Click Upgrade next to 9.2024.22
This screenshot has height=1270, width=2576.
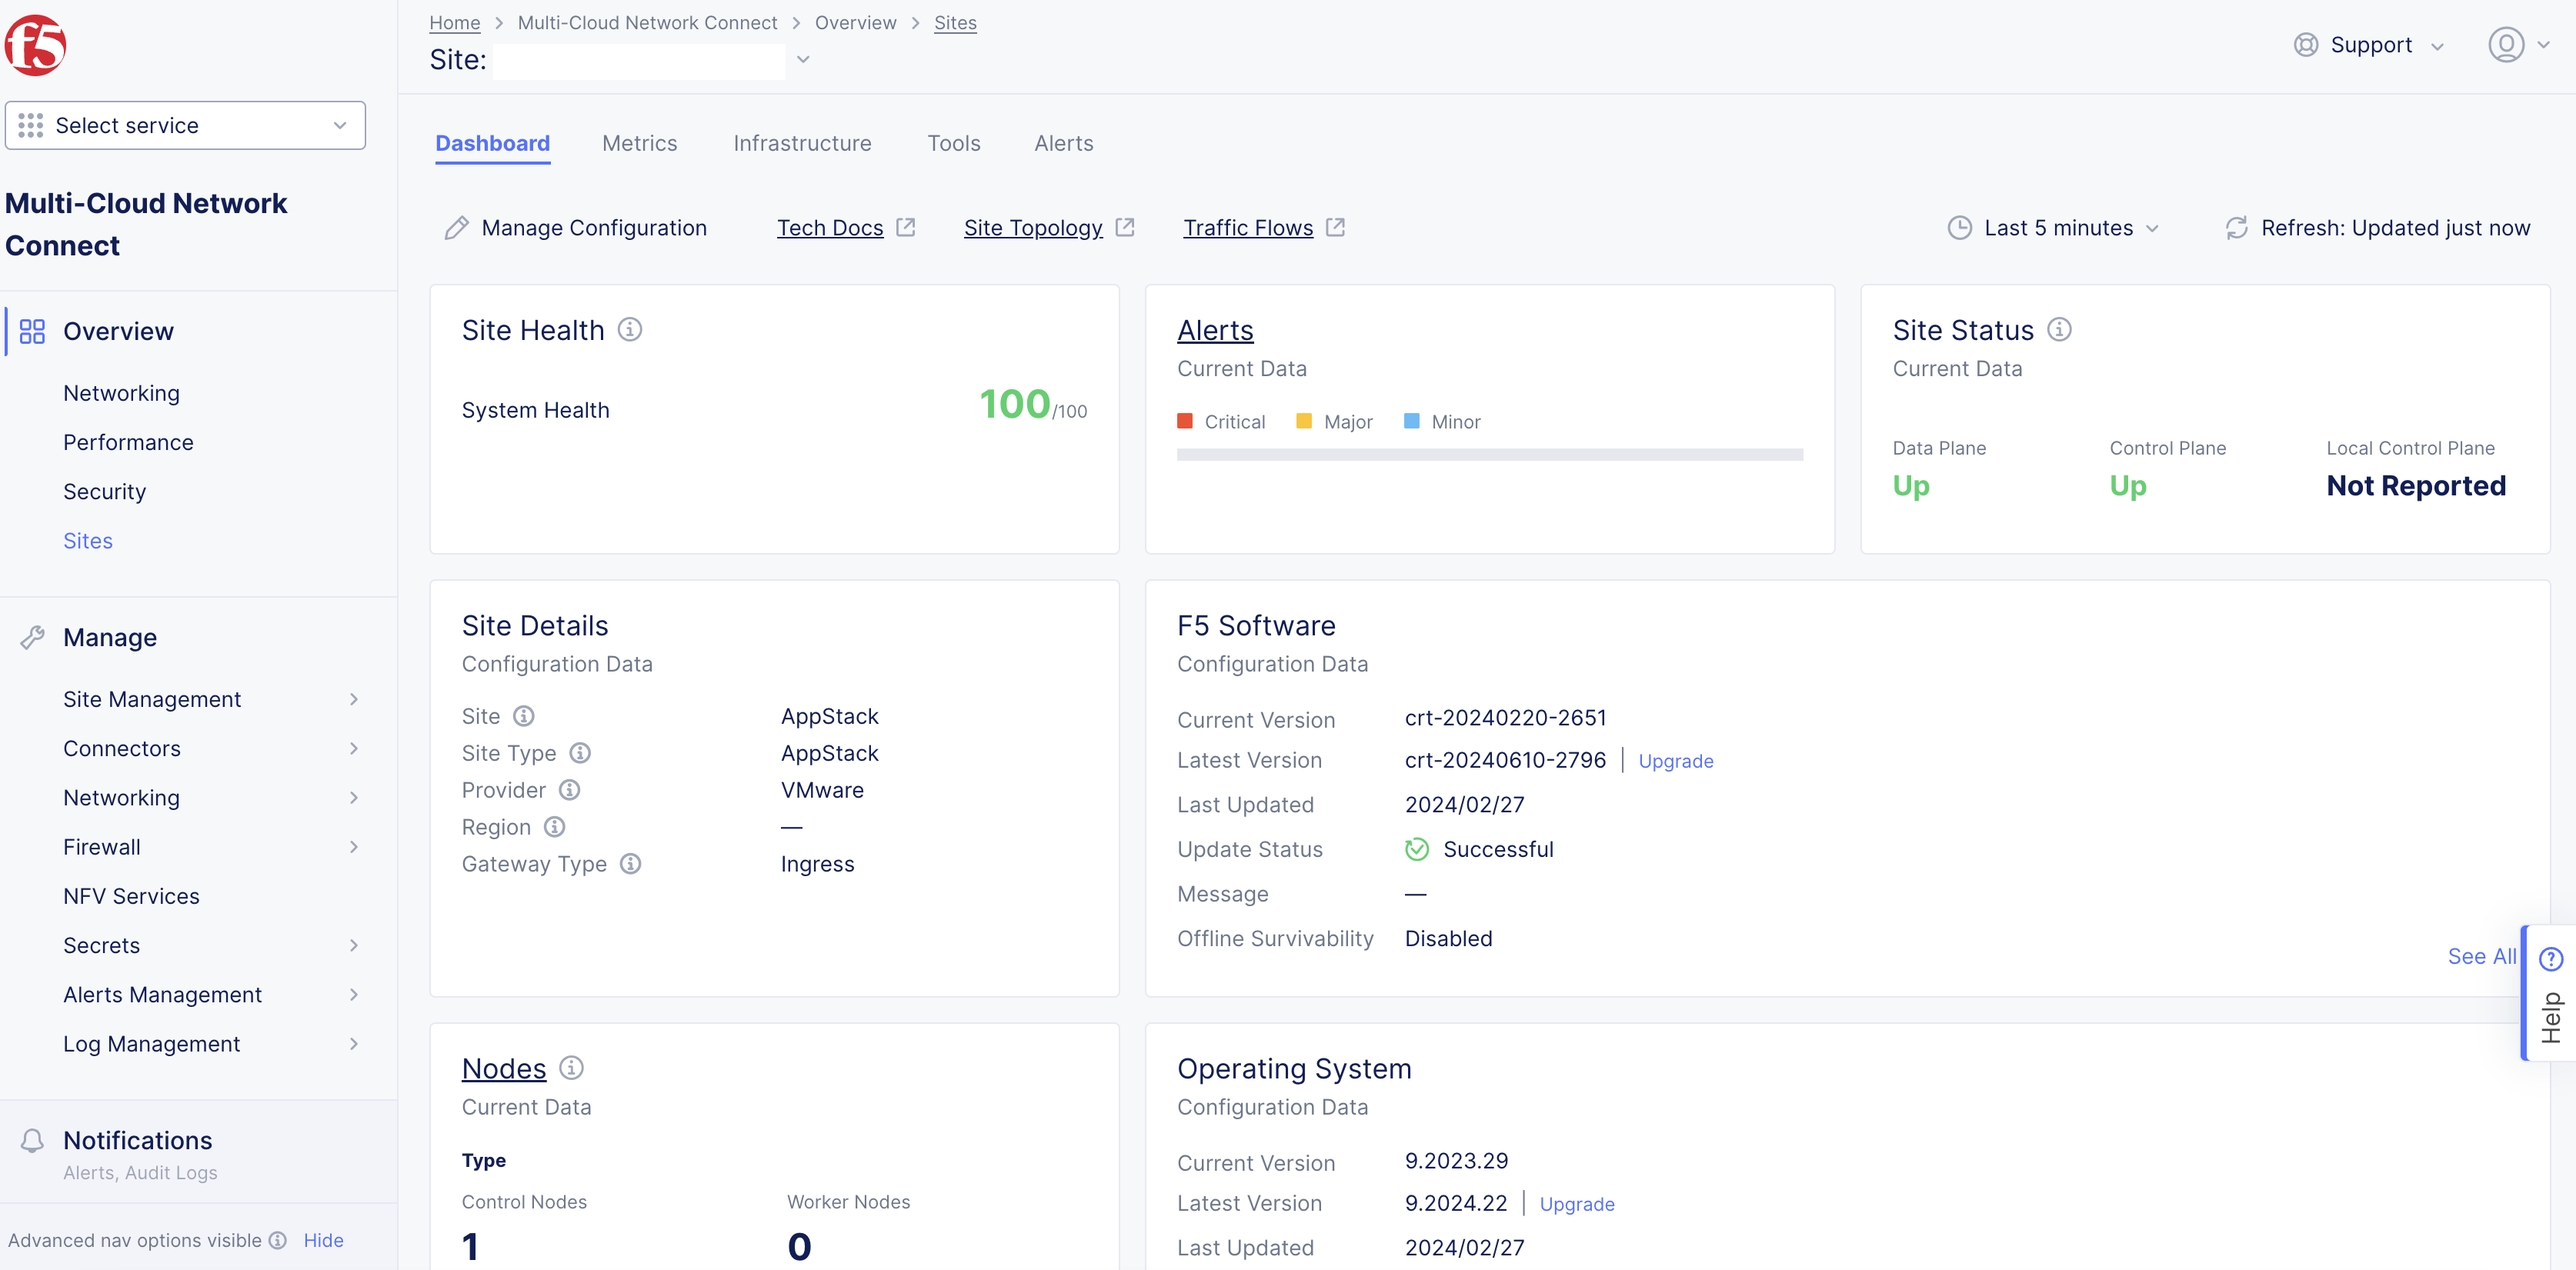tap(1577, 1204)
